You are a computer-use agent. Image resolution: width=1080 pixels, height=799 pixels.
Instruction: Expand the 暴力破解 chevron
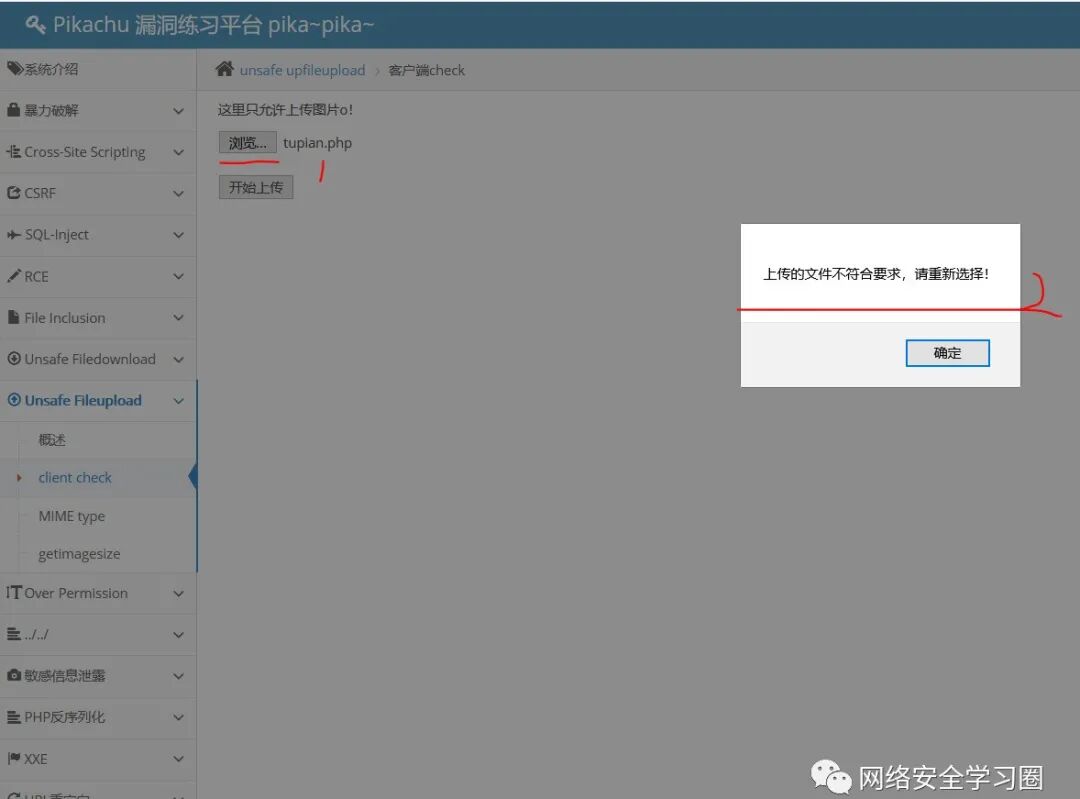coord(178,111)
